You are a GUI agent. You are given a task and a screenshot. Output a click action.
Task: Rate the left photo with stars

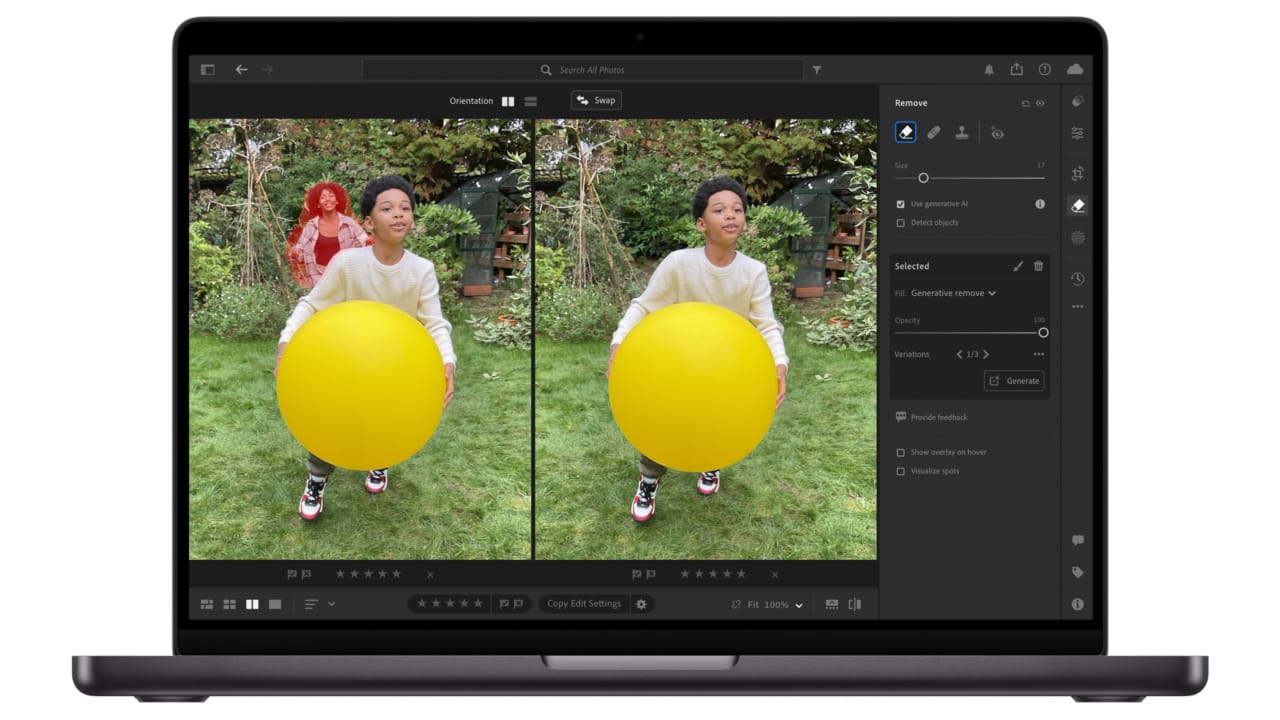[x=368, y=574]
